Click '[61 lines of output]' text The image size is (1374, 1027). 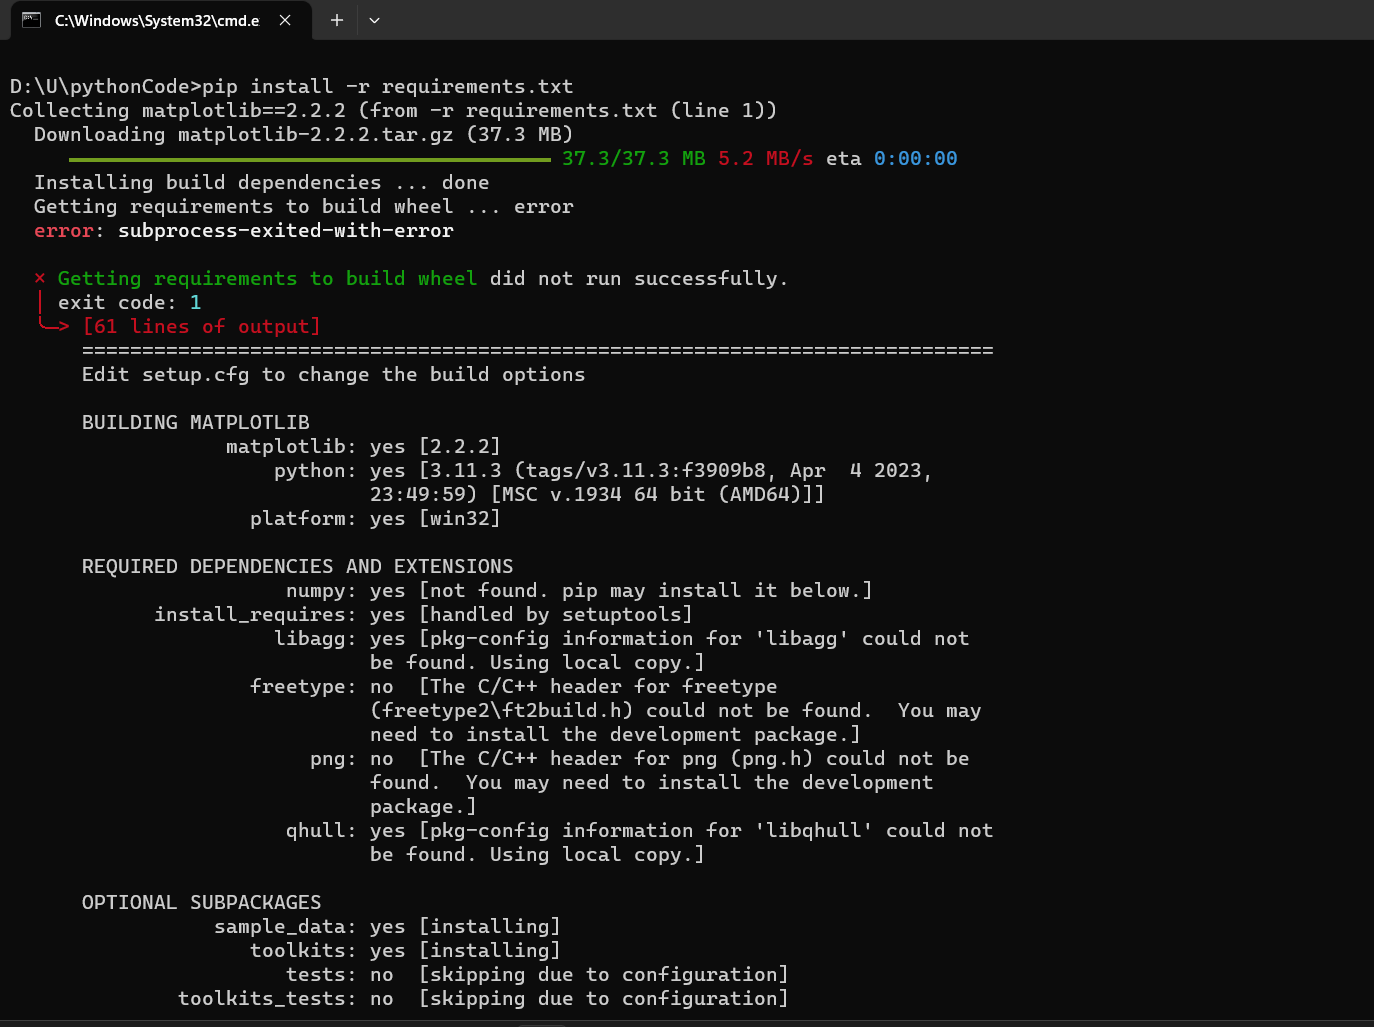[201, 327]
